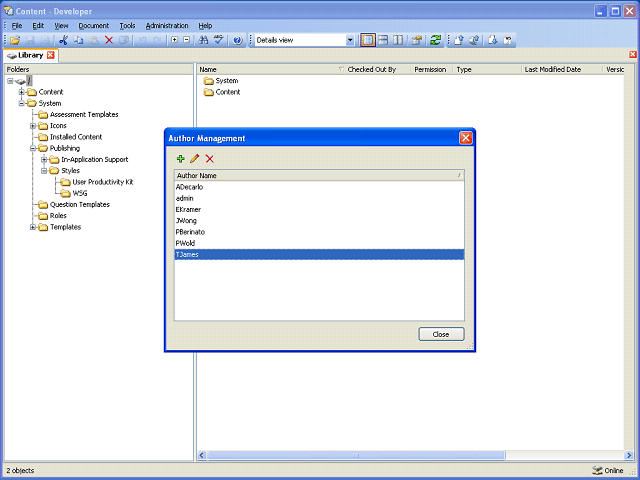
Task: Click the Find binoculars toolbar icon
Action: click(203, 40)
